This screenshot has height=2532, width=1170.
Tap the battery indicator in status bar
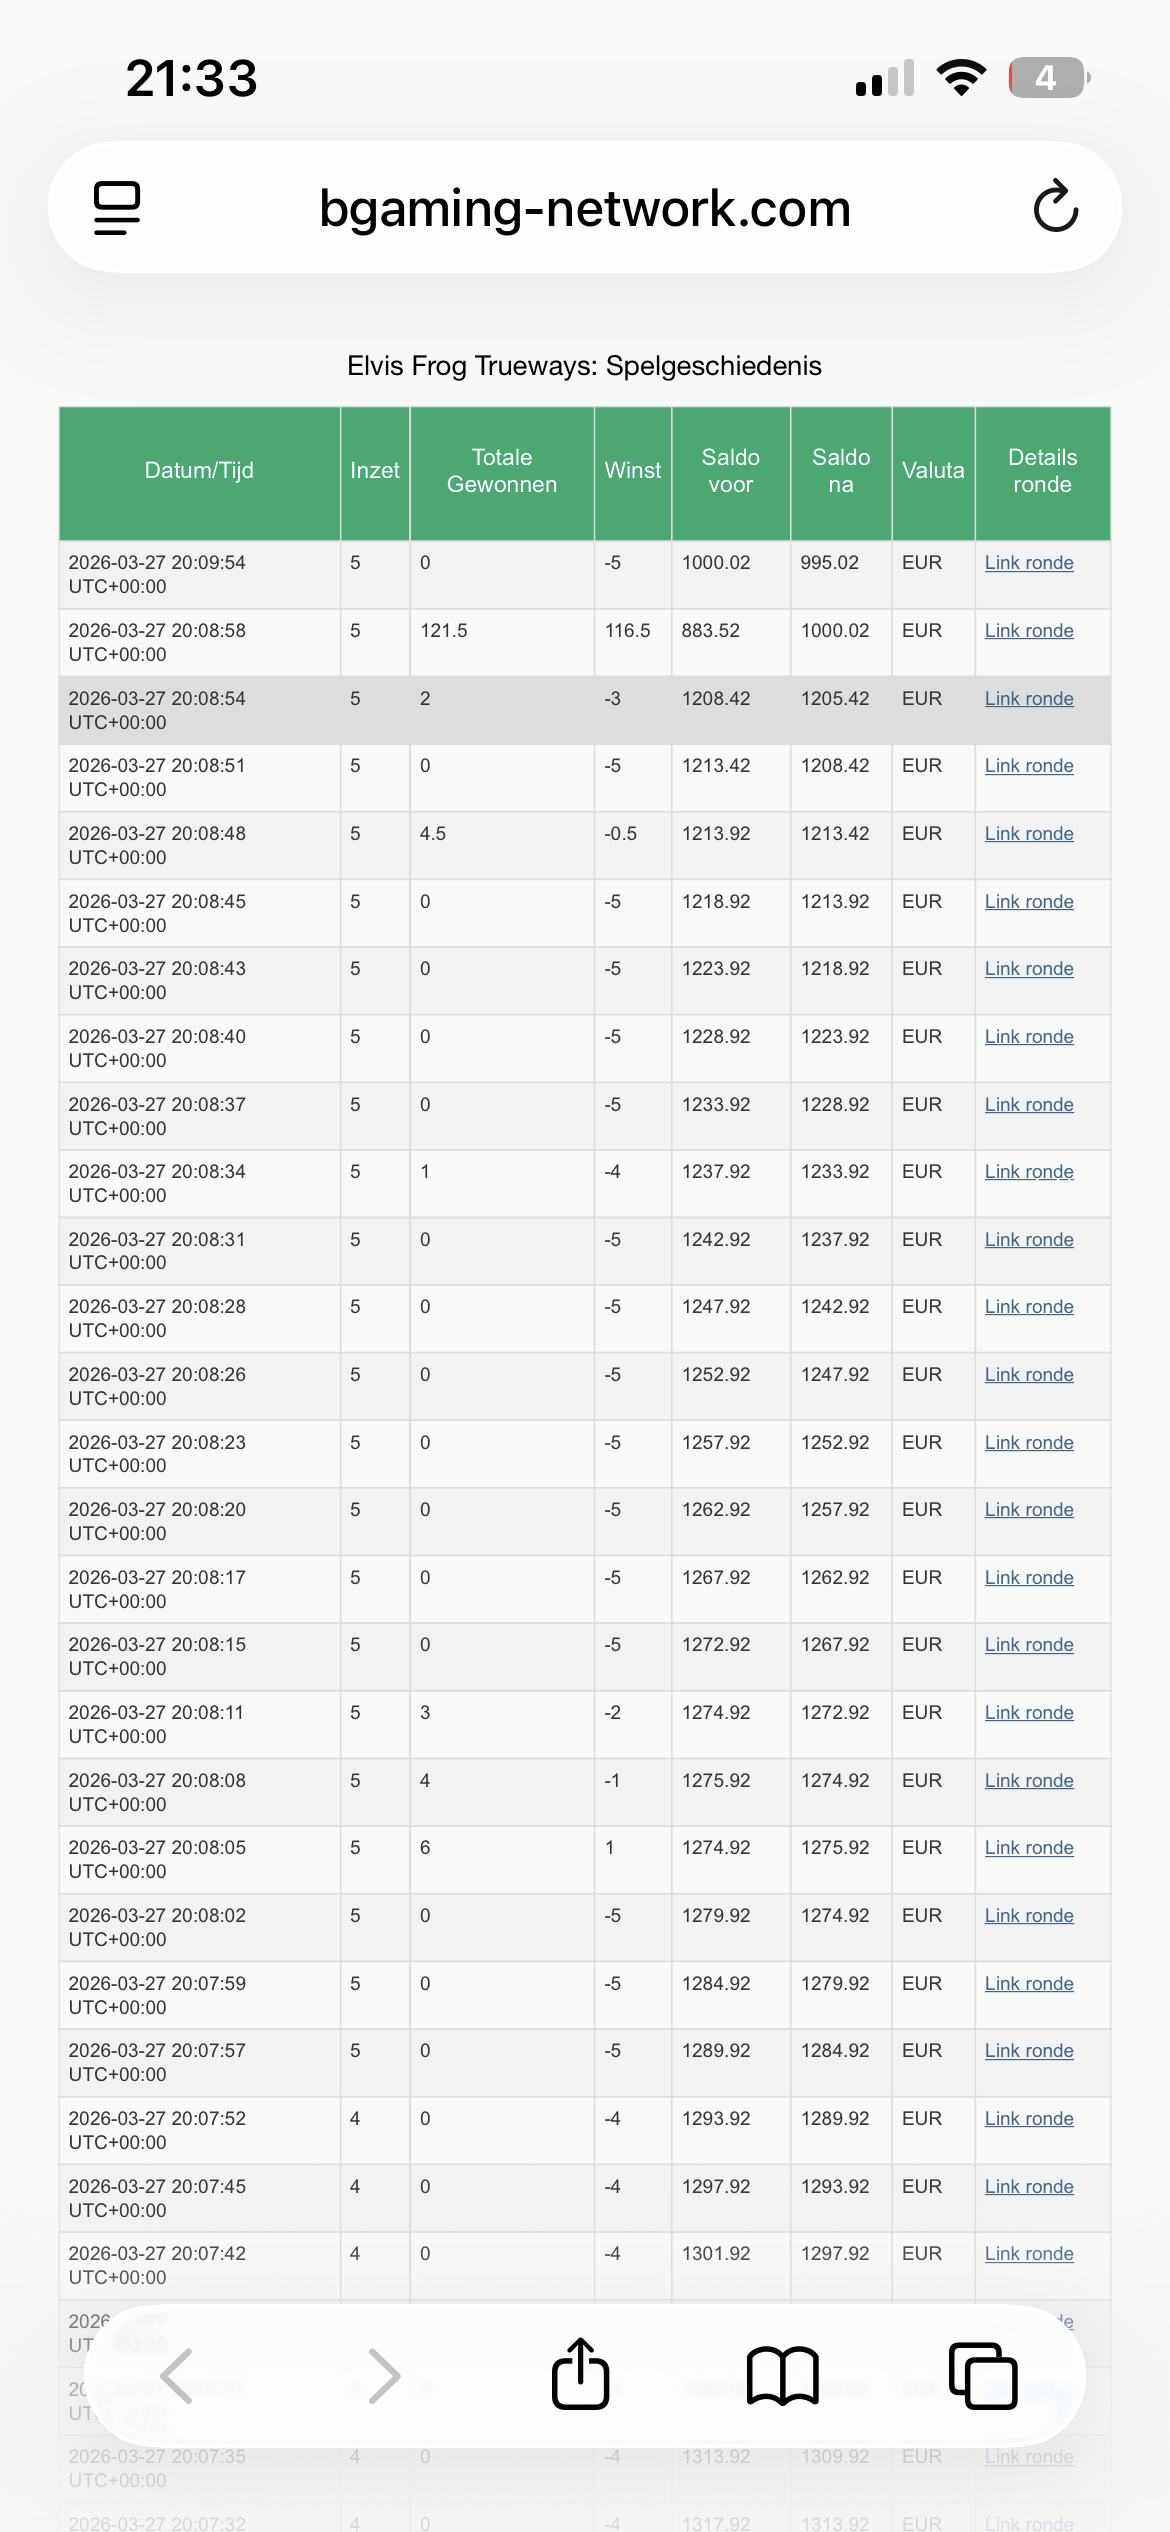point(1048,78)
